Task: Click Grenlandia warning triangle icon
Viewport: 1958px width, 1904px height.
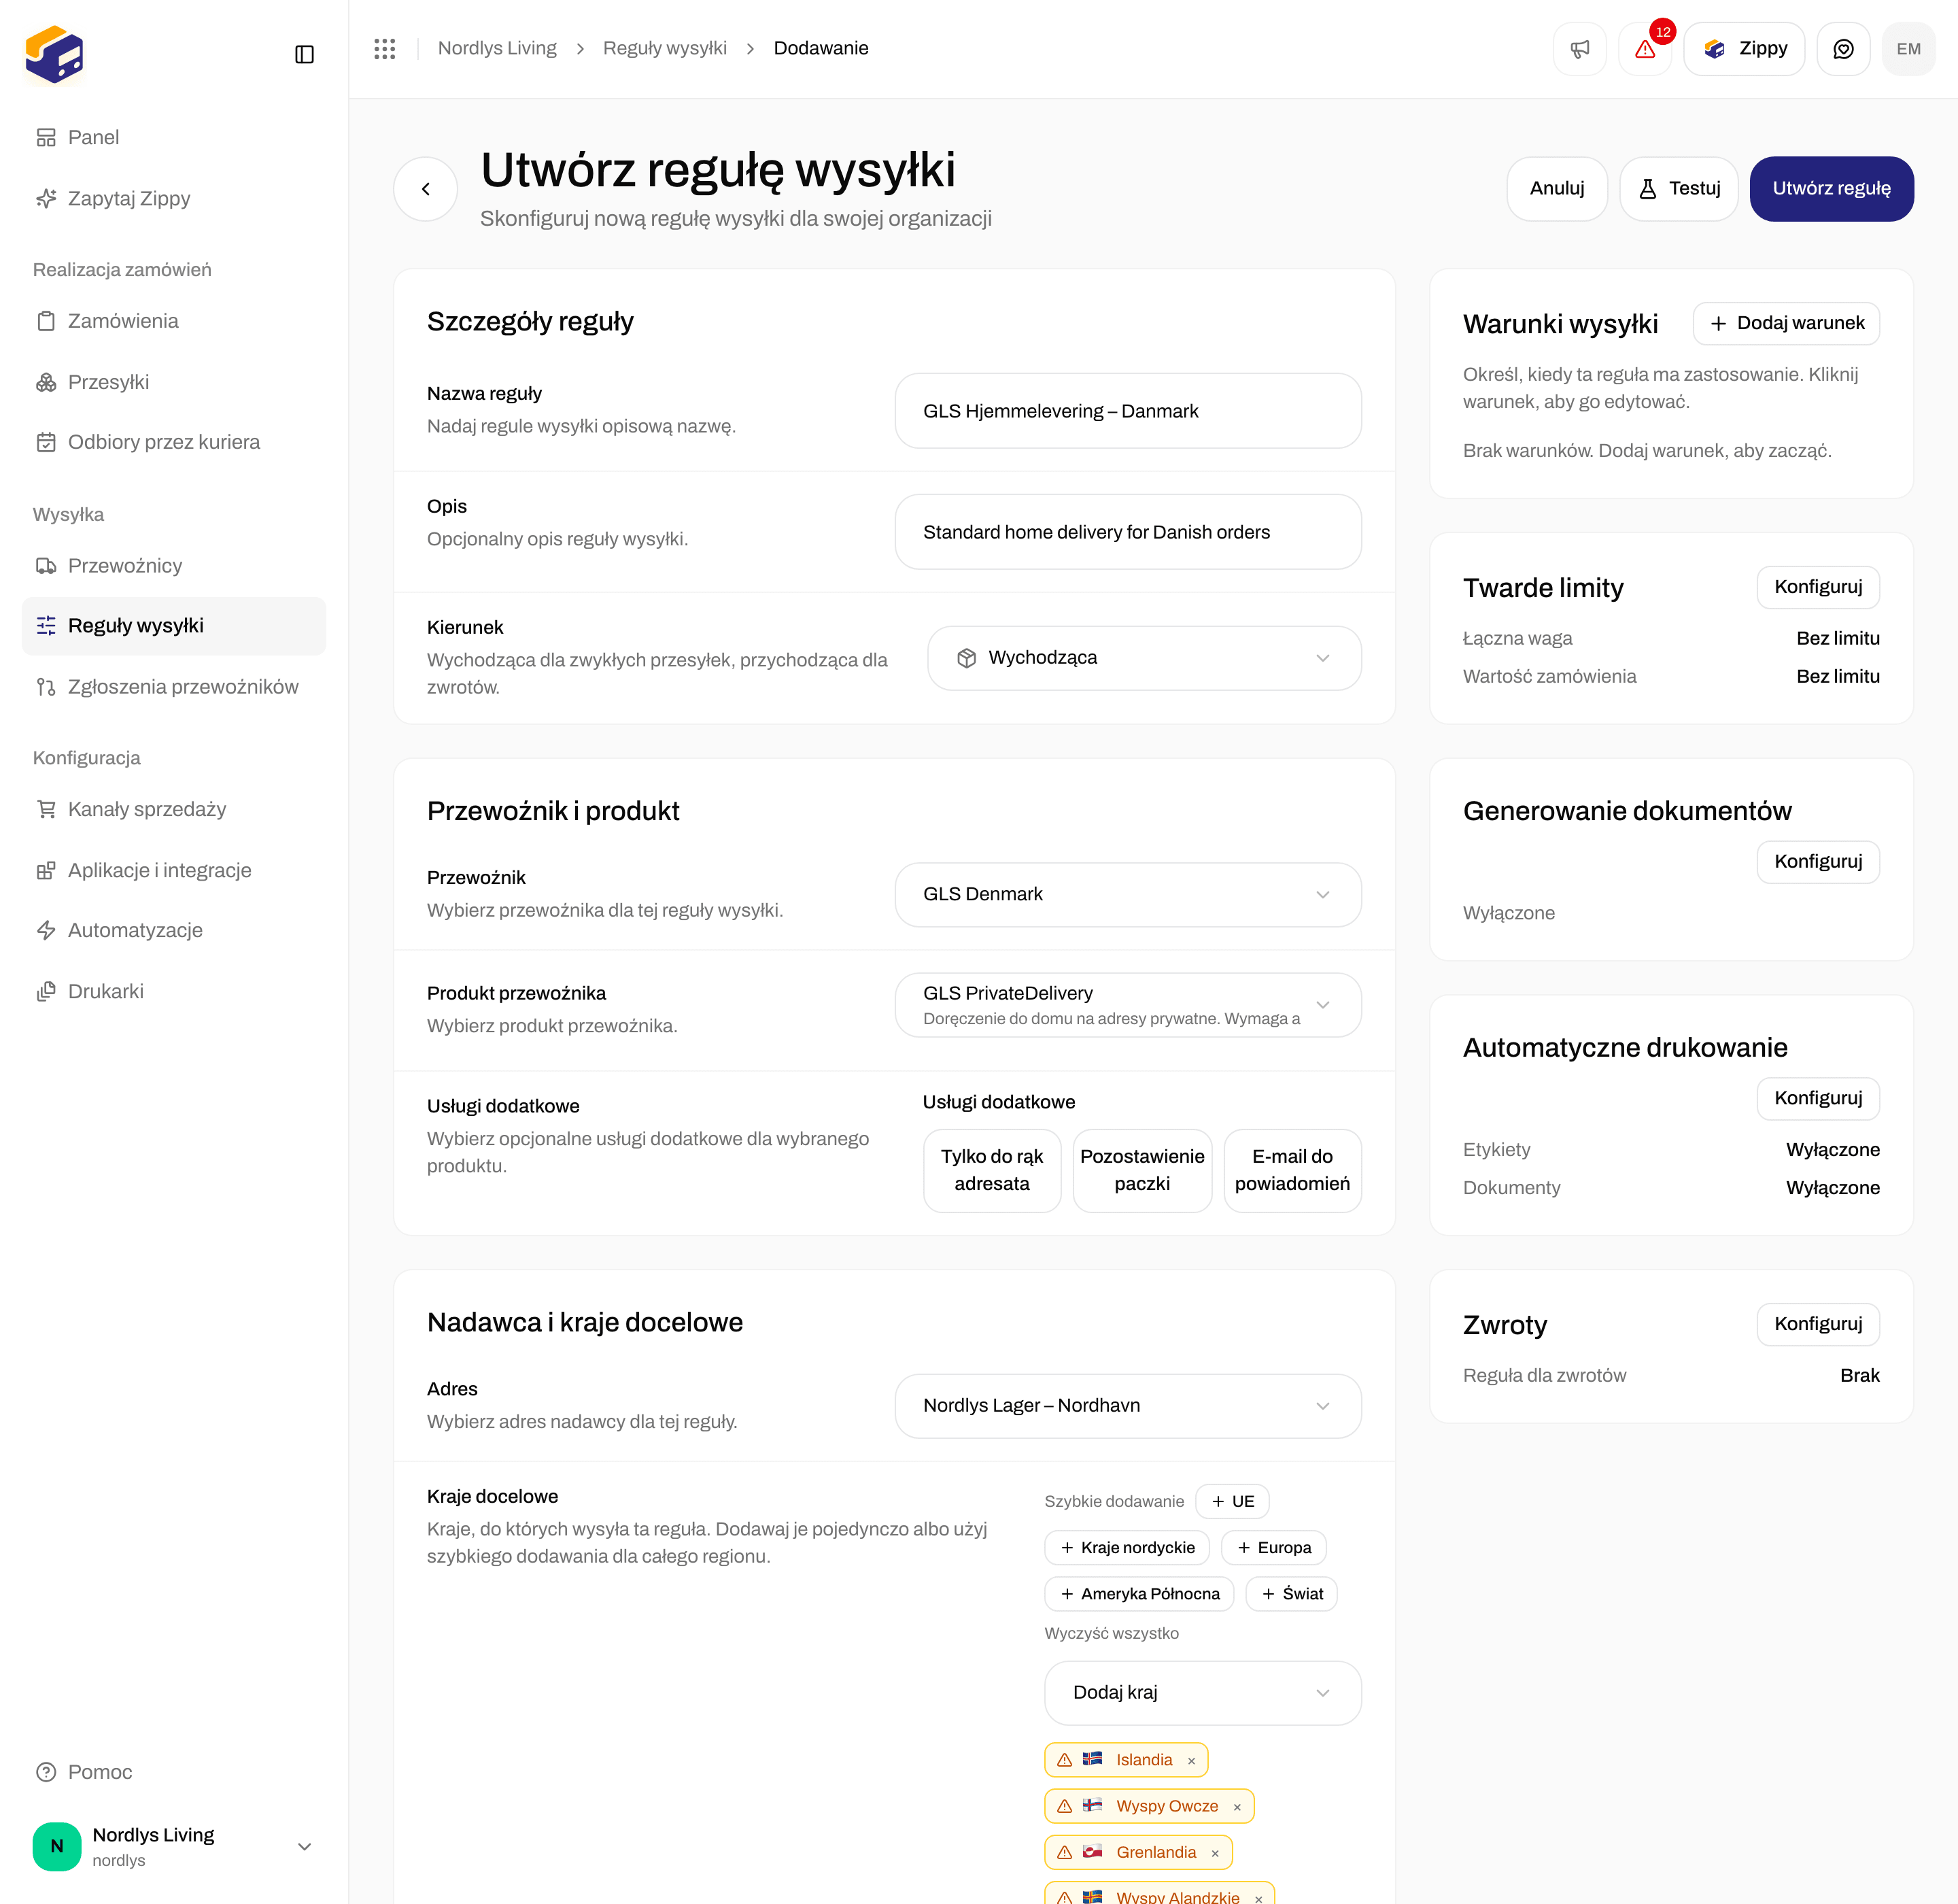Action: click(x=1065, y=1852)
